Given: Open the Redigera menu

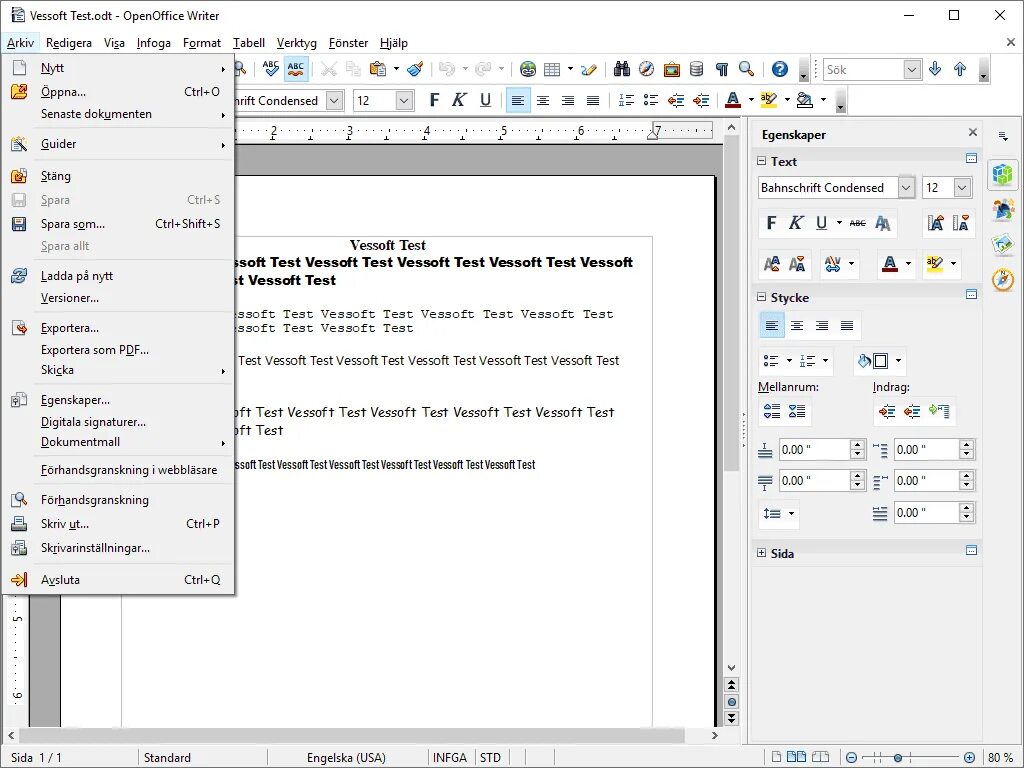Looking at the screenshot, I should [x=69, y=43].
